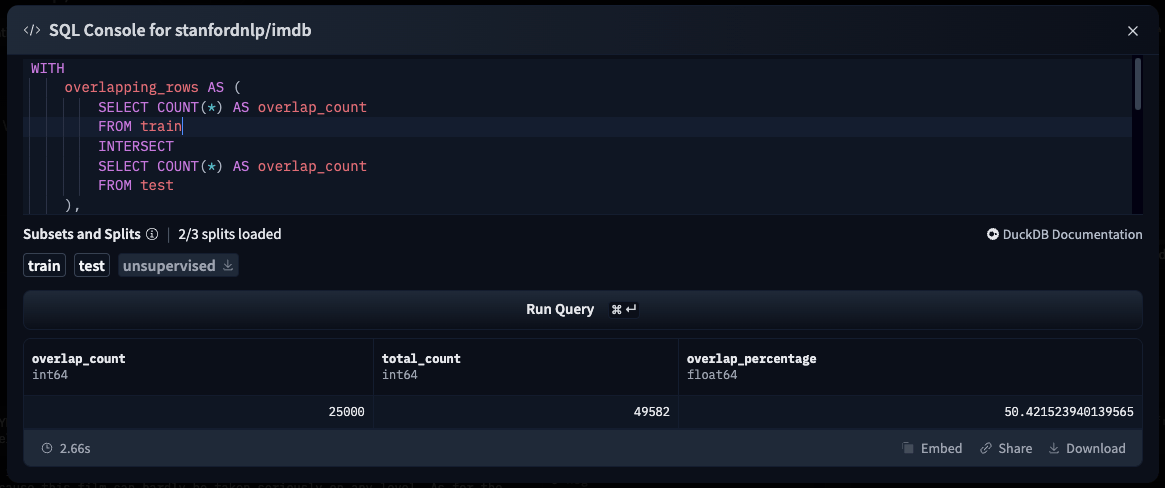This screenshot has height=488, width=1165.
Task: Place cursor on the INTERSECT line in editor
Action: pos(136,147)
